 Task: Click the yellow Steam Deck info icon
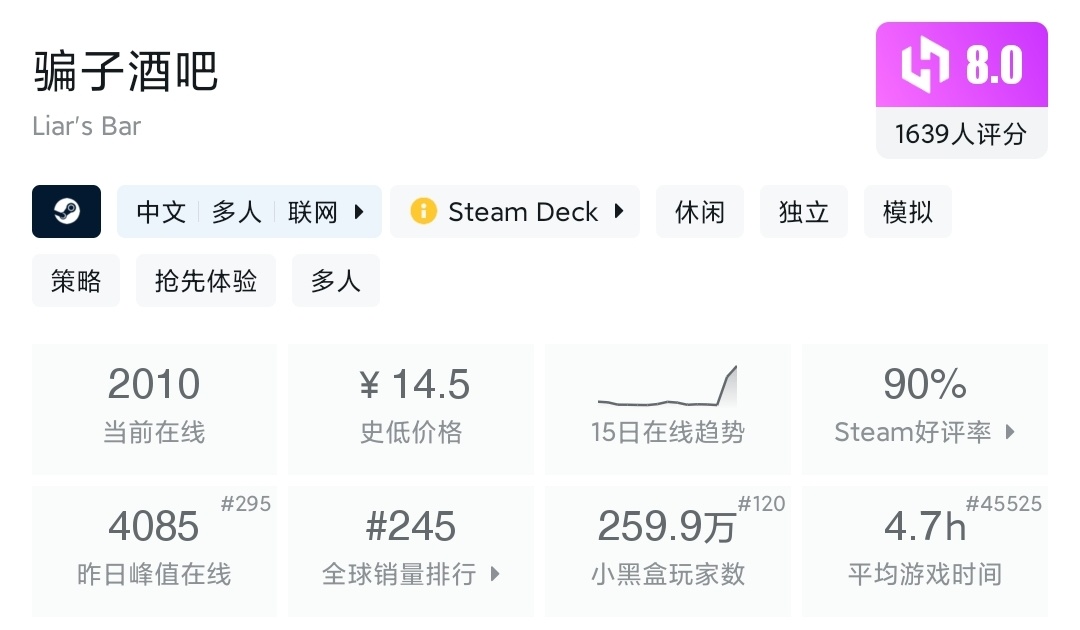pyautogui.click(x=423, y=212)
